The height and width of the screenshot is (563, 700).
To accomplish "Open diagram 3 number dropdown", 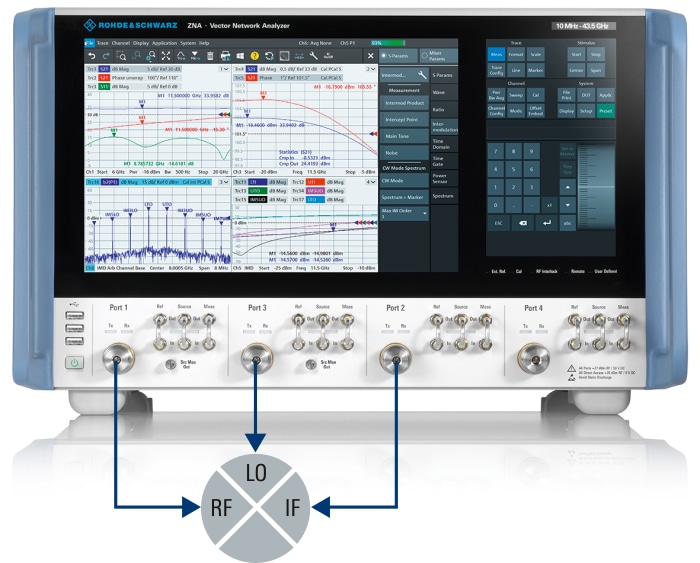I will [x=224, y=182].
